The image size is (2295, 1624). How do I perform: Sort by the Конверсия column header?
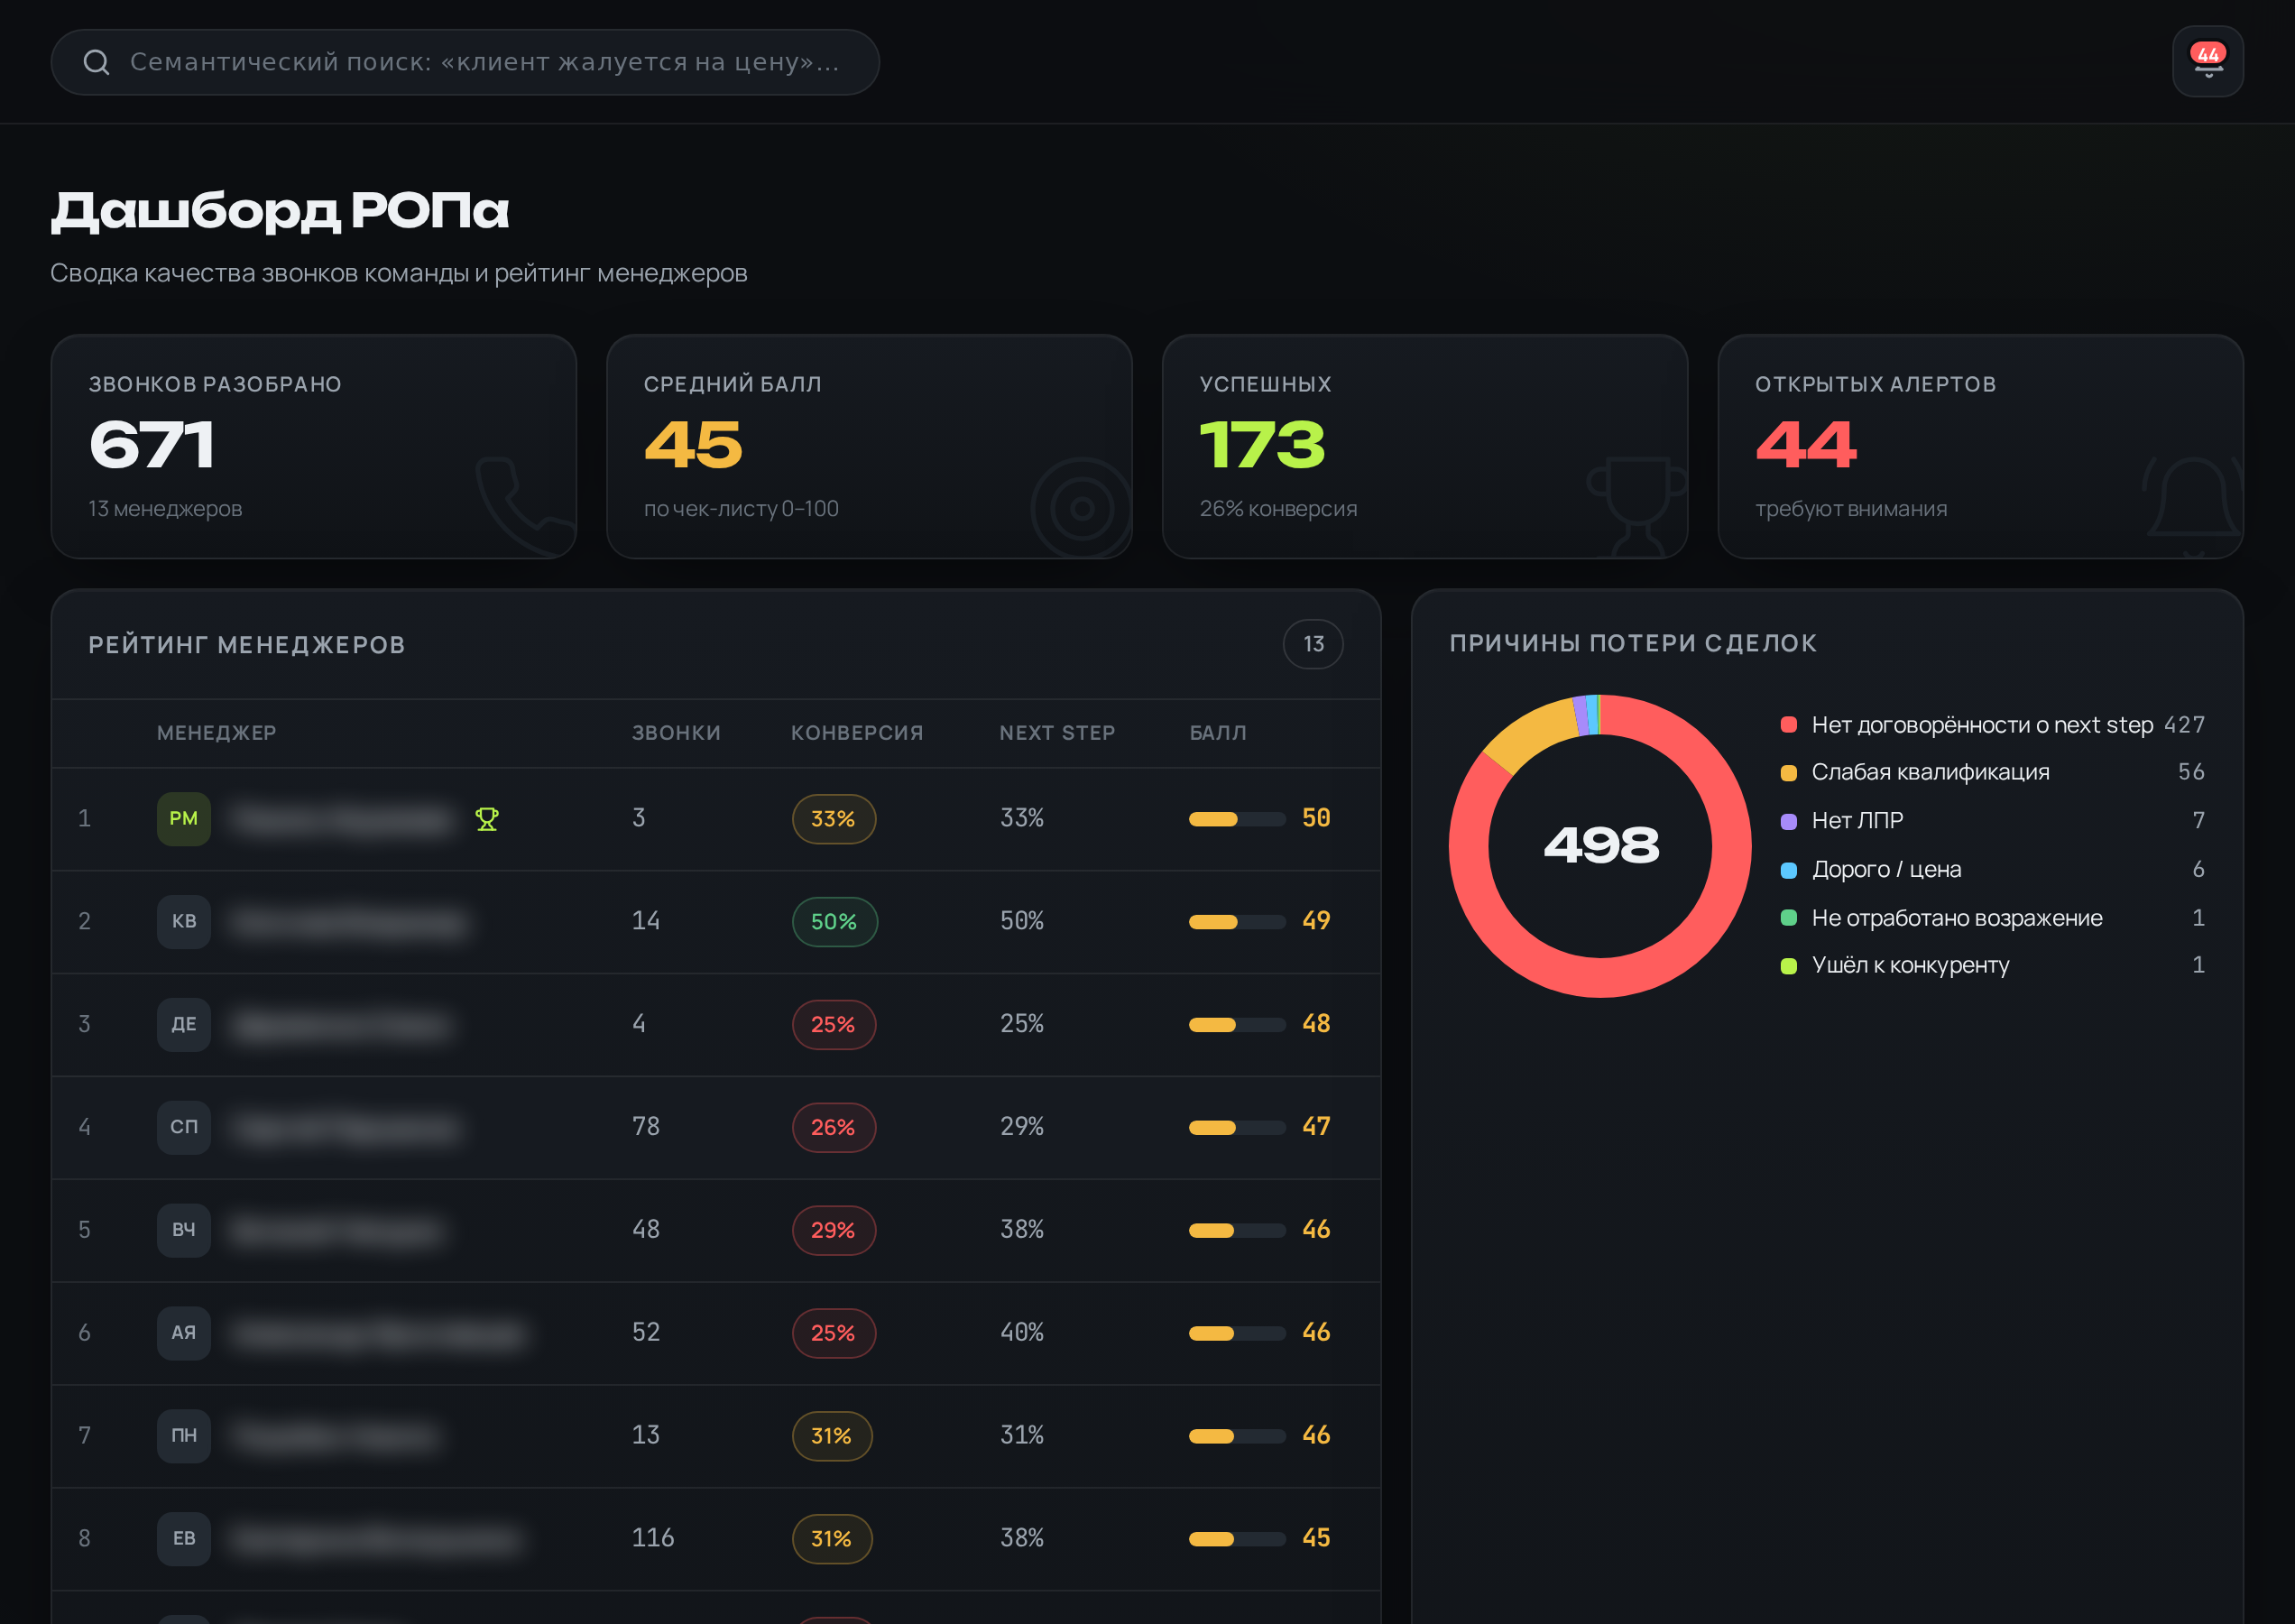857,733
